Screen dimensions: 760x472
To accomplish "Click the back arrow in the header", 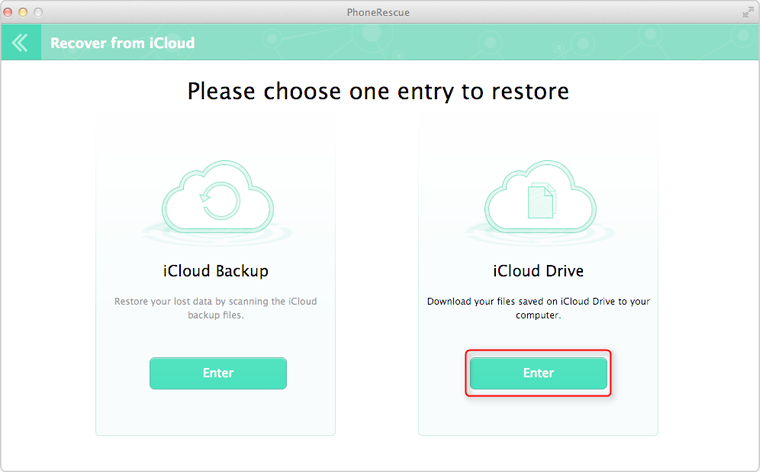I will pos(20,43).
